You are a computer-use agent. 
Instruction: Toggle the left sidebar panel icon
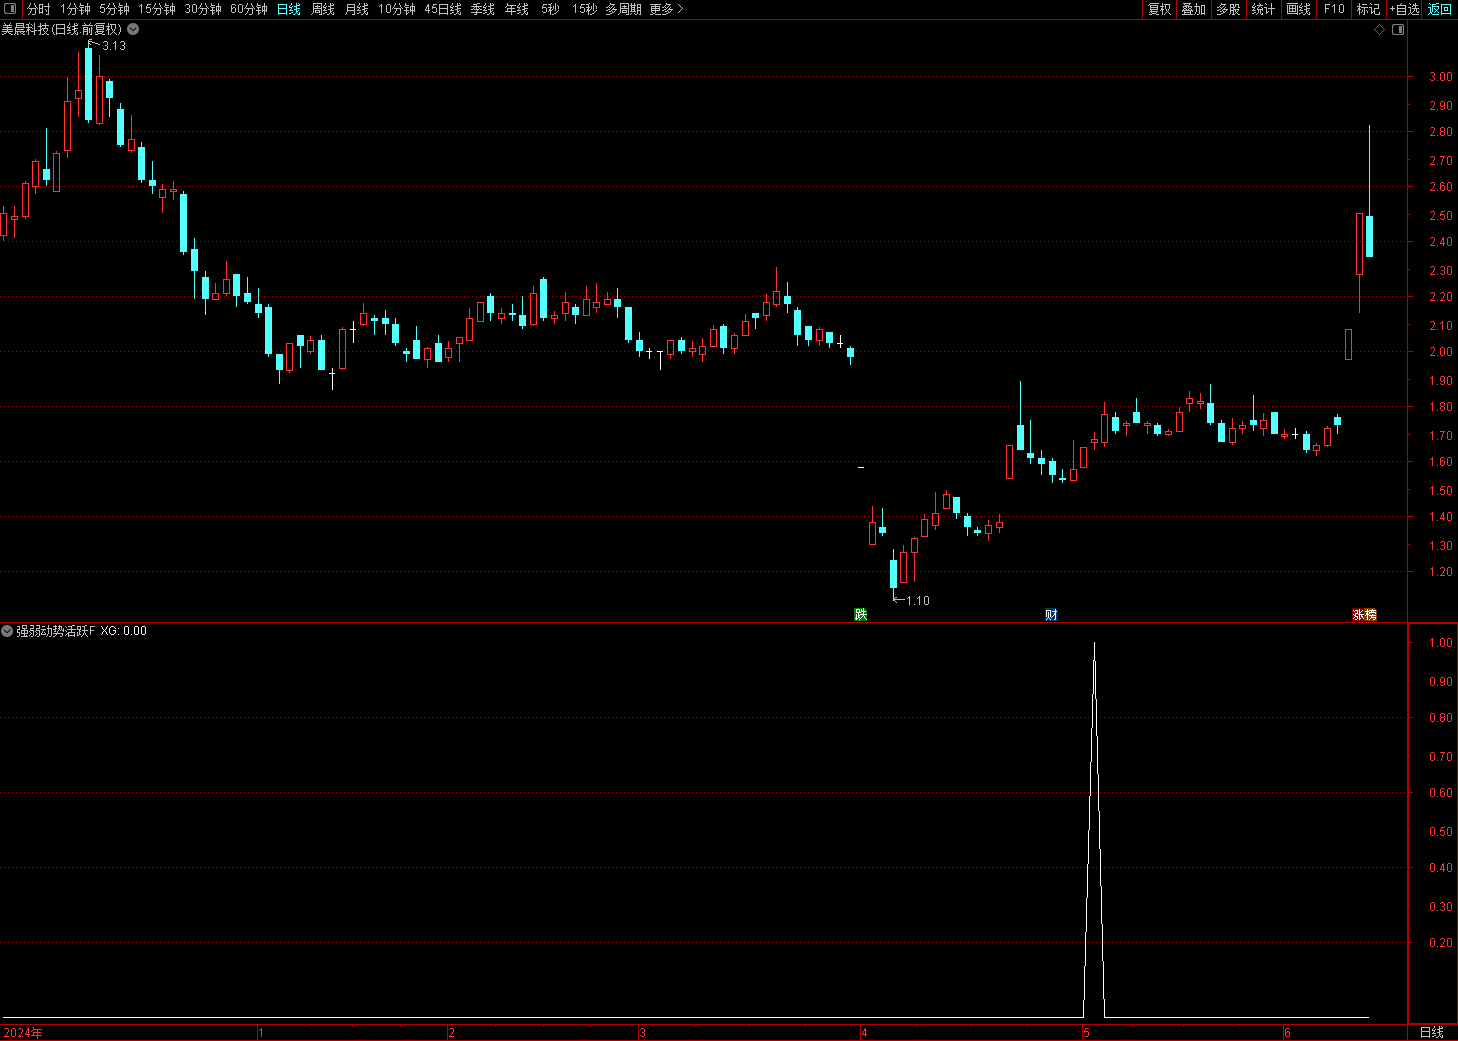click(x=11, y=9)
